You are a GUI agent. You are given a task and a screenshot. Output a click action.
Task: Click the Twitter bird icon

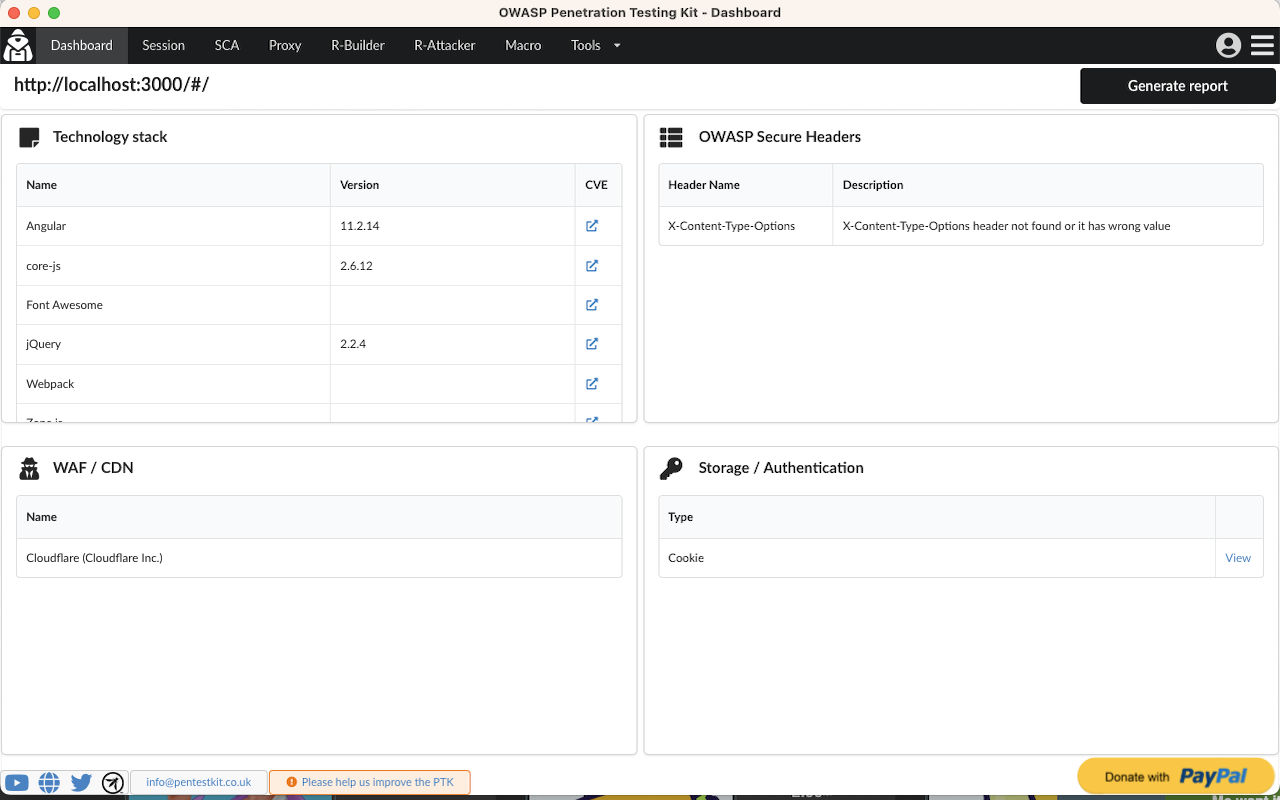coord(81,782)
